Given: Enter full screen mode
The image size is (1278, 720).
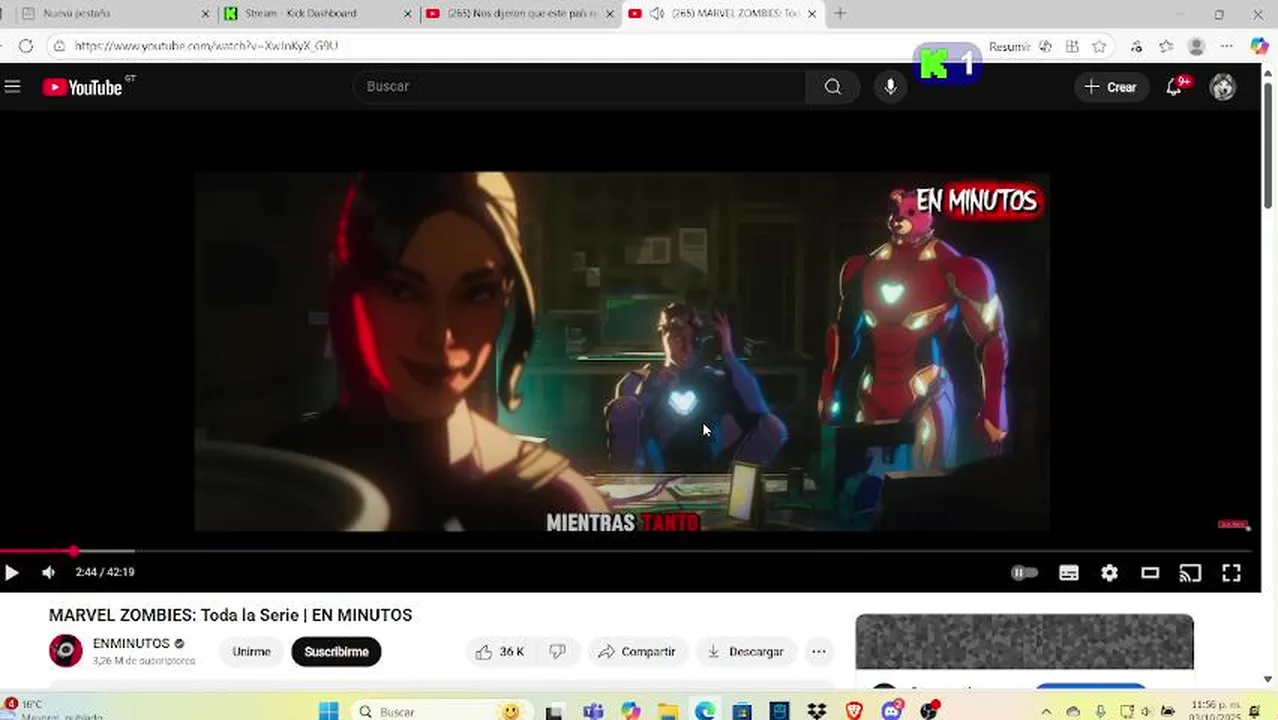Looking at the screenshot, I should point(1231,573).
